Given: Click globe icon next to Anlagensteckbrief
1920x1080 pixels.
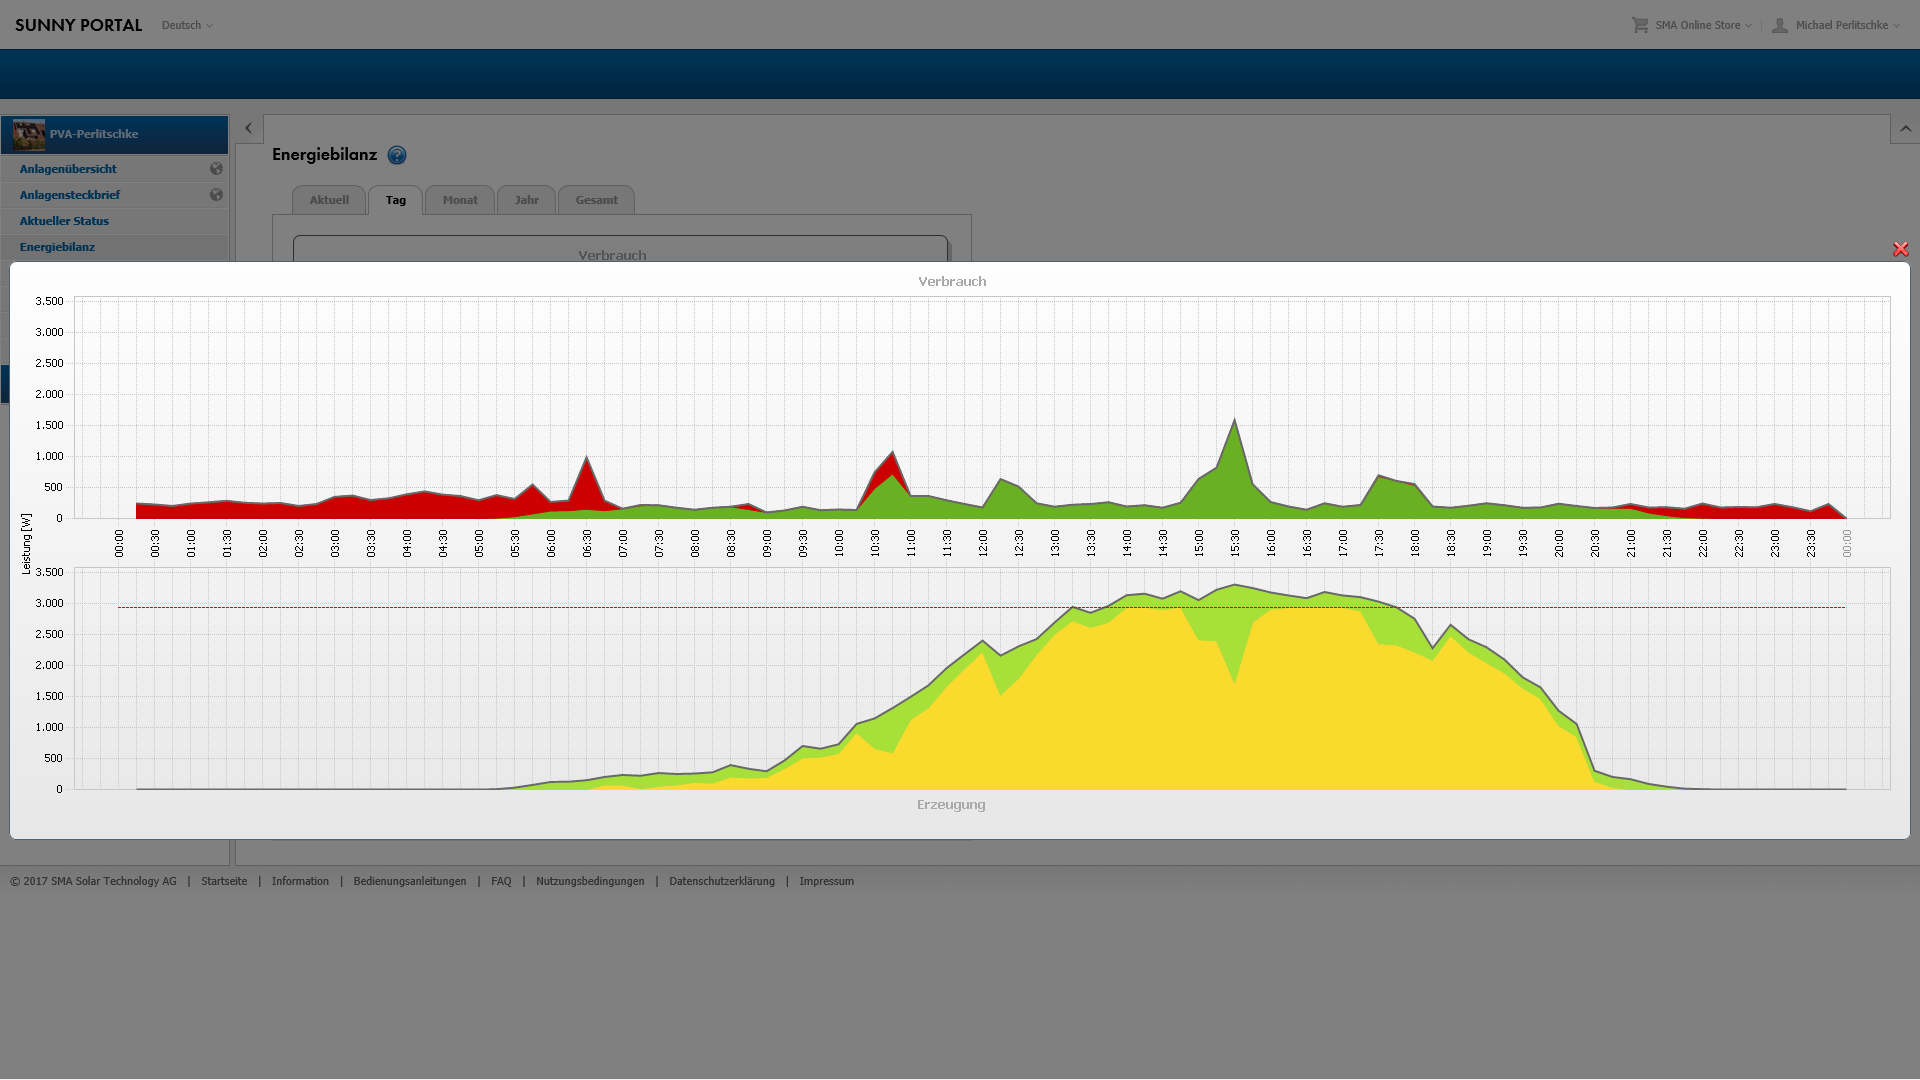Looking at the screenshot, I should coord(216,195).
